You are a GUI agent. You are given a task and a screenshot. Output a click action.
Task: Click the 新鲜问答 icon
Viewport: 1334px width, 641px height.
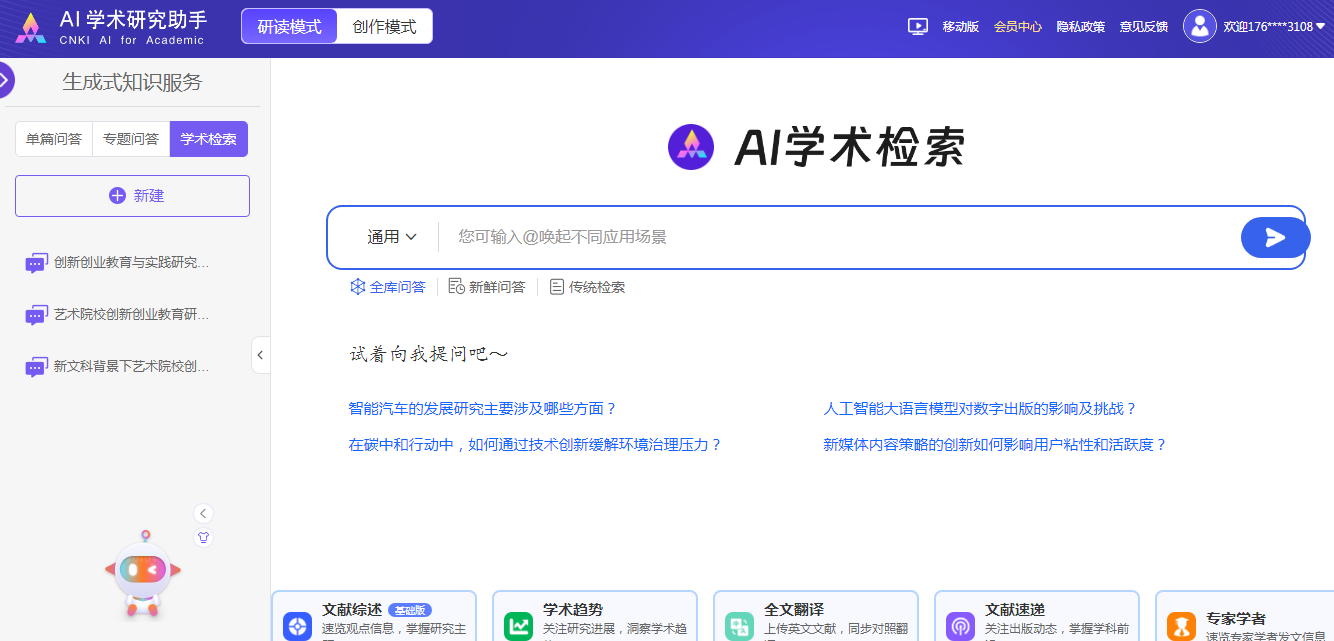(456, 287)
